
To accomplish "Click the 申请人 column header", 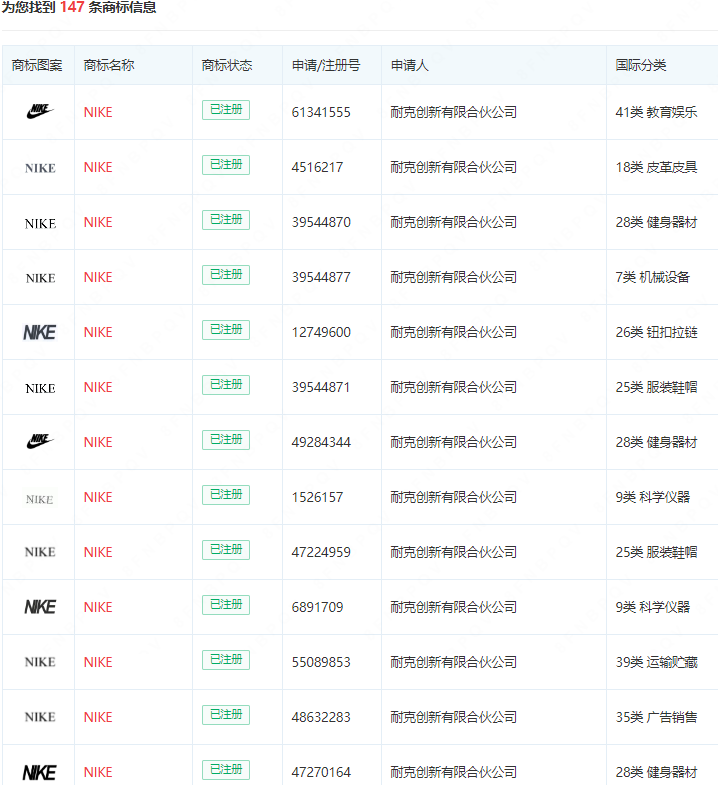I will [410, 65].
